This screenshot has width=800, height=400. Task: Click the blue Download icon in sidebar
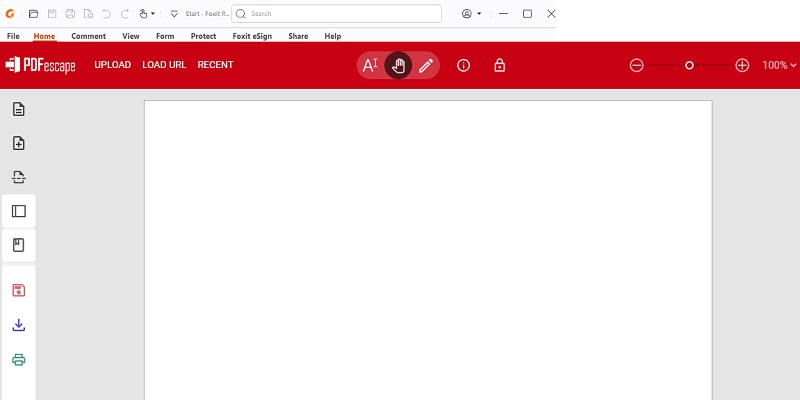19,325
